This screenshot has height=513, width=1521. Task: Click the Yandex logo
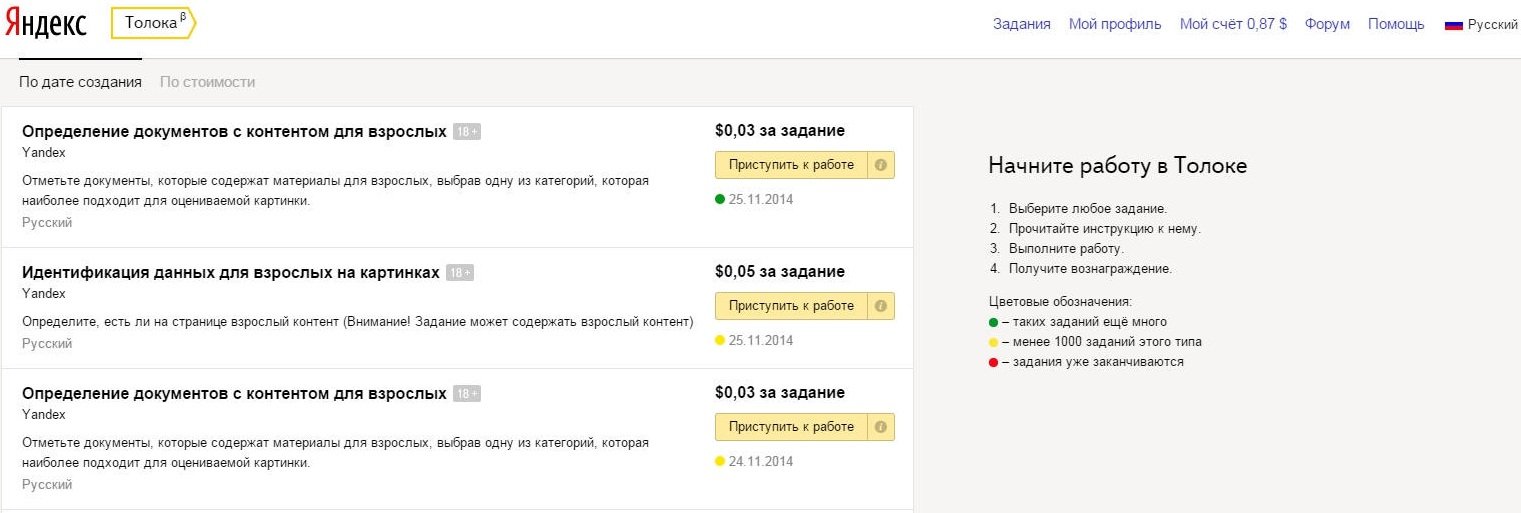[x=46, y=24]
